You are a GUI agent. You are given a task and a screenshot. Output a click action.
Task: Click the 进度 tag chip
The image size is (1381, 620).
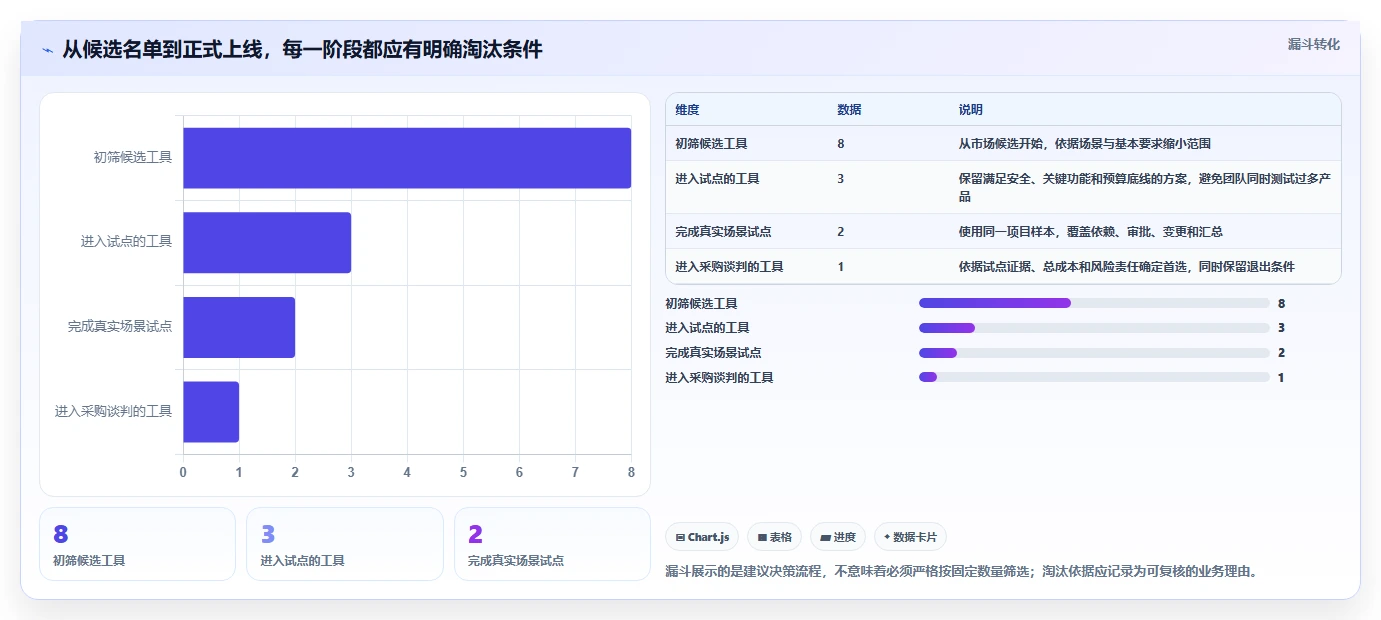(x=838, y=537)
